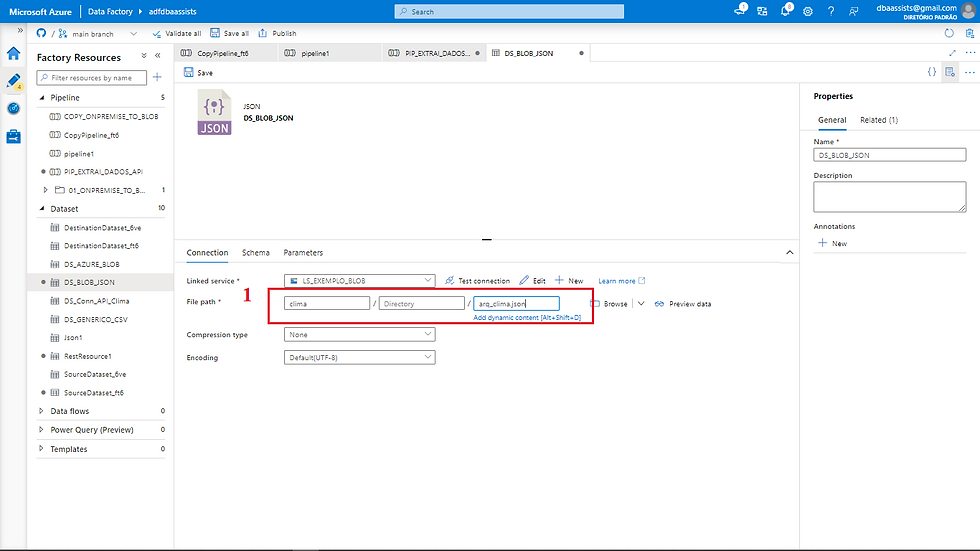Collapse the Factory Resources panel

coord(158,56)
